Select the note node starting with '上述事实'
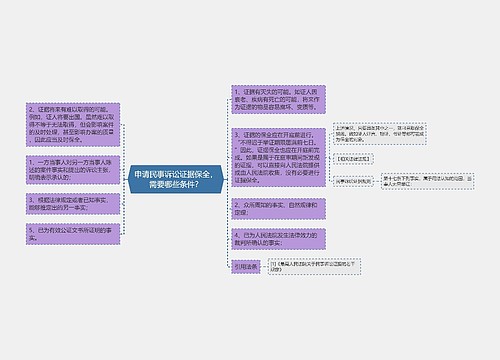This screenshot has width=500, height=360. pyautogui.click(x=380, y=134)
